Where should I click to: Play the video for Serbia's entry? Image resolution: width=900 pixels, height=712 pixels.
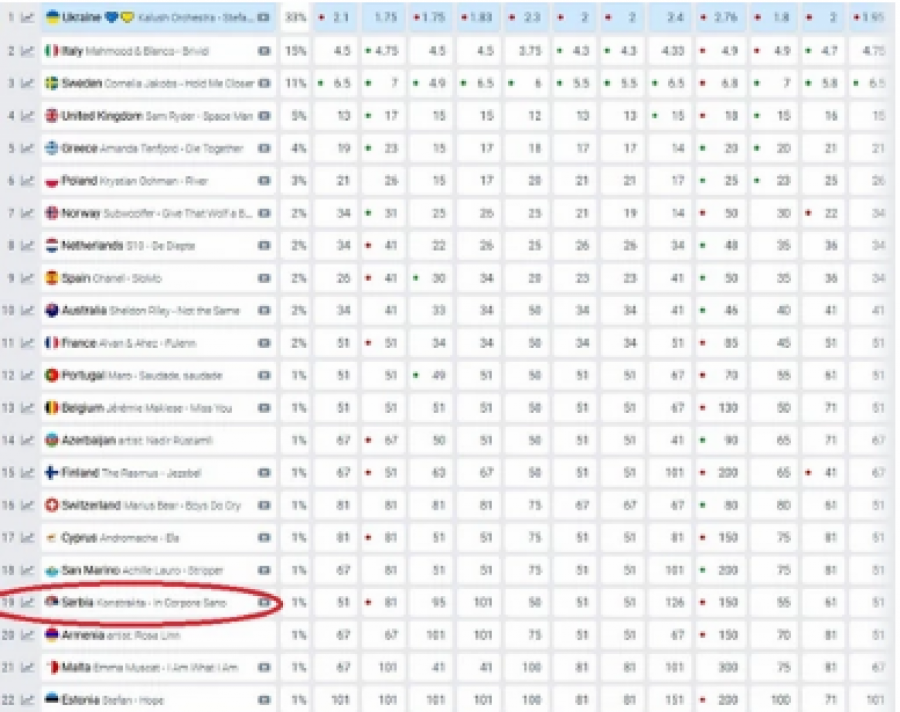point(263,603)
